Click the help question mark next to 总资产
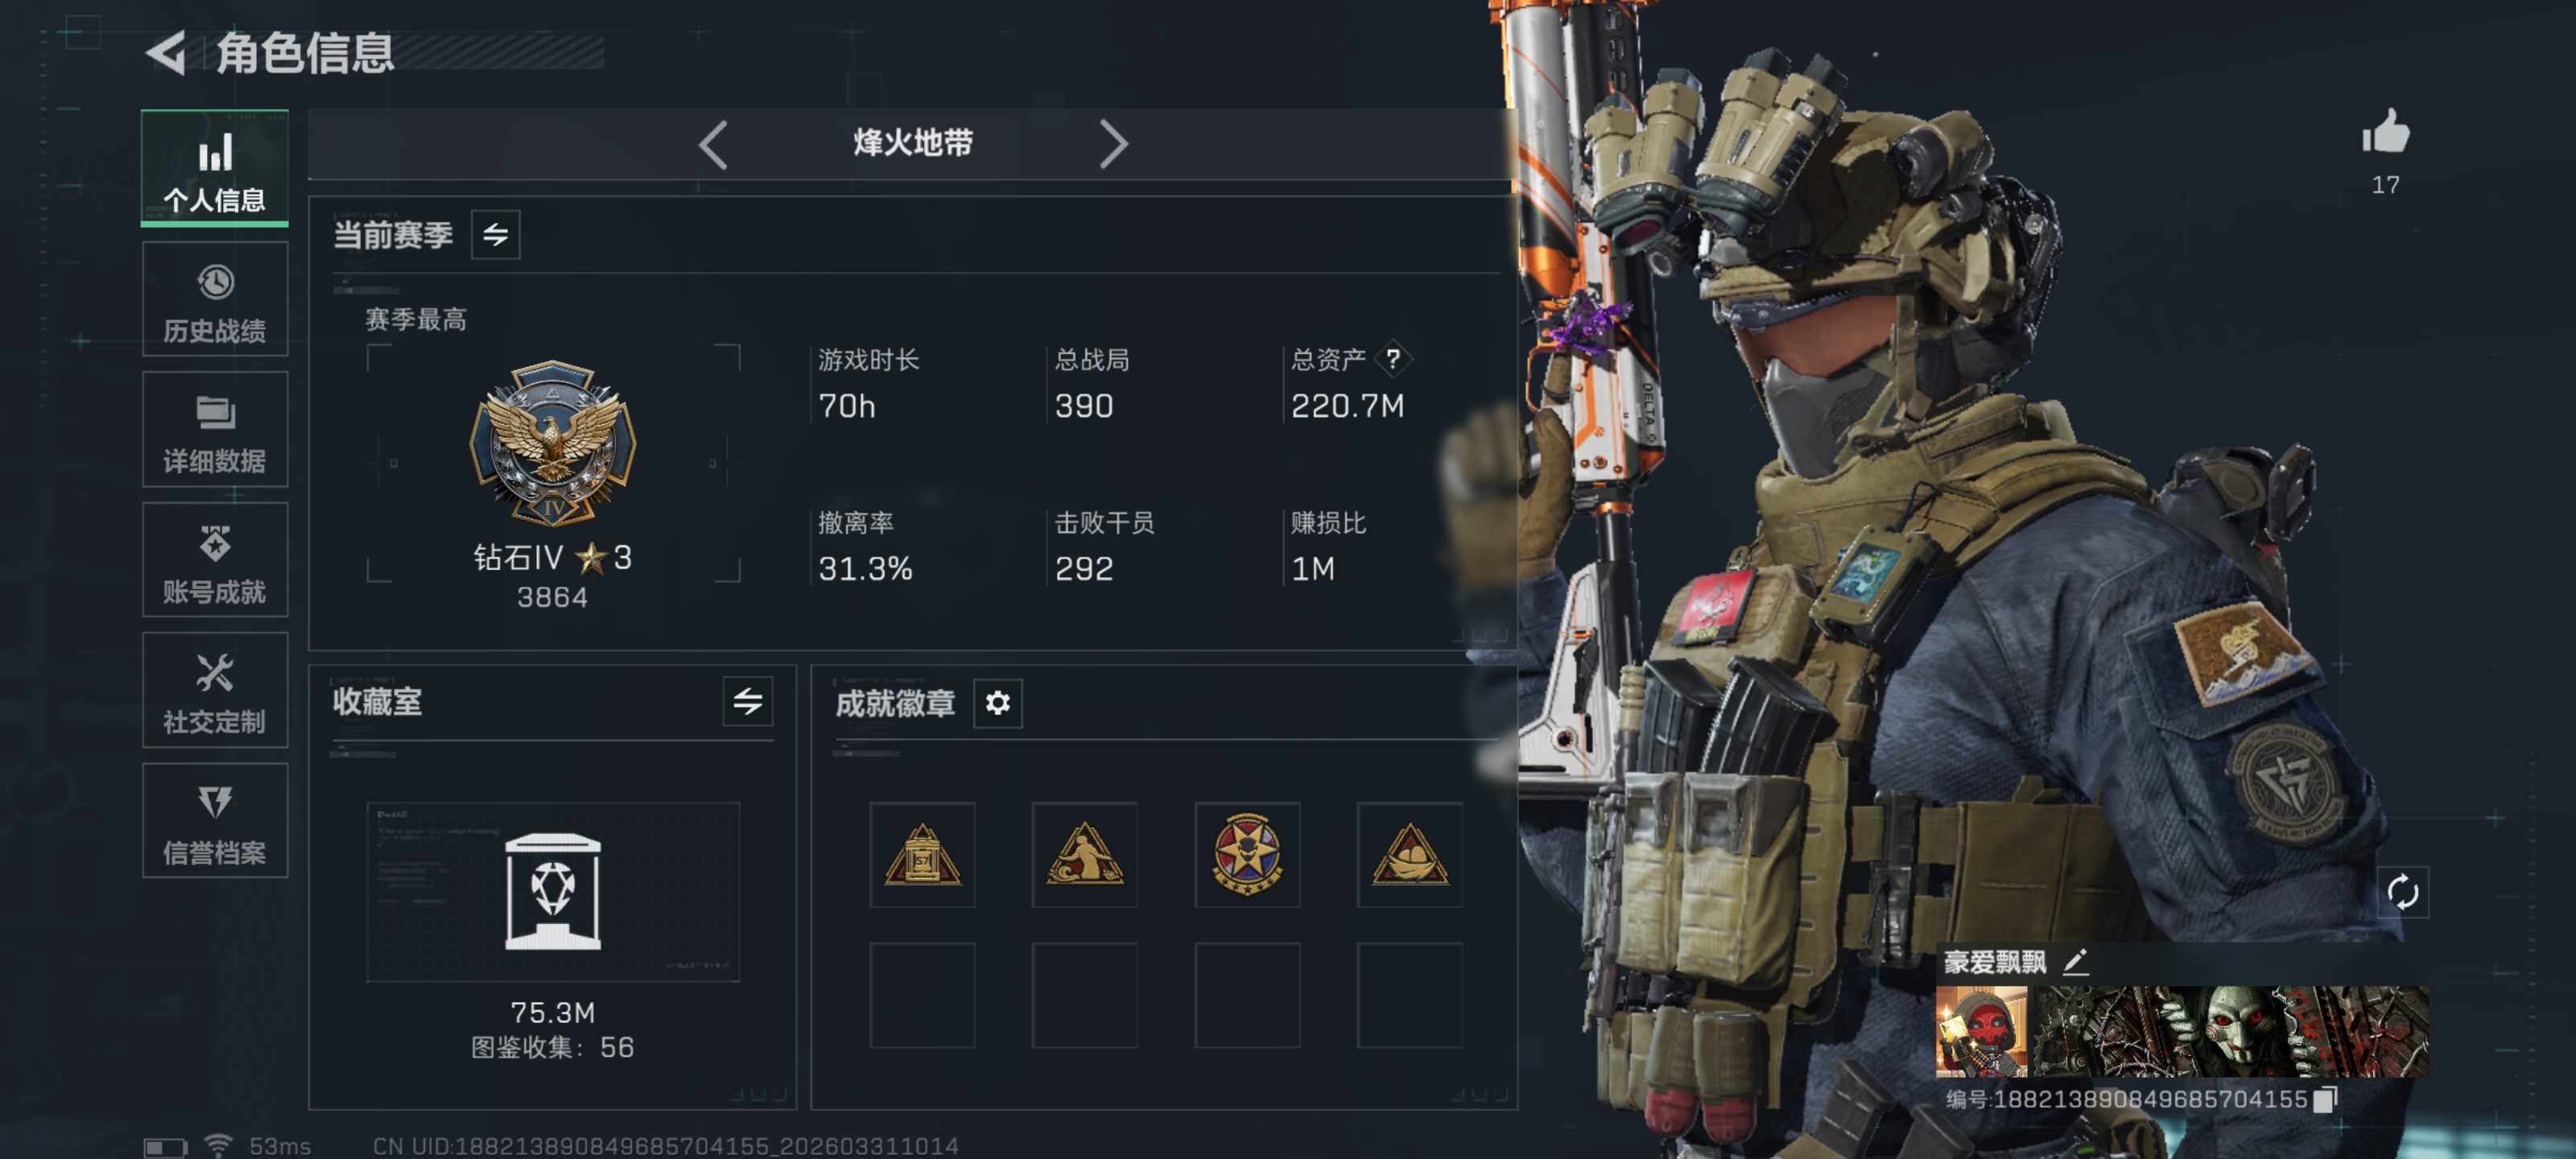Screen dimensions: 2576x1159 (x=1392, y=358)
